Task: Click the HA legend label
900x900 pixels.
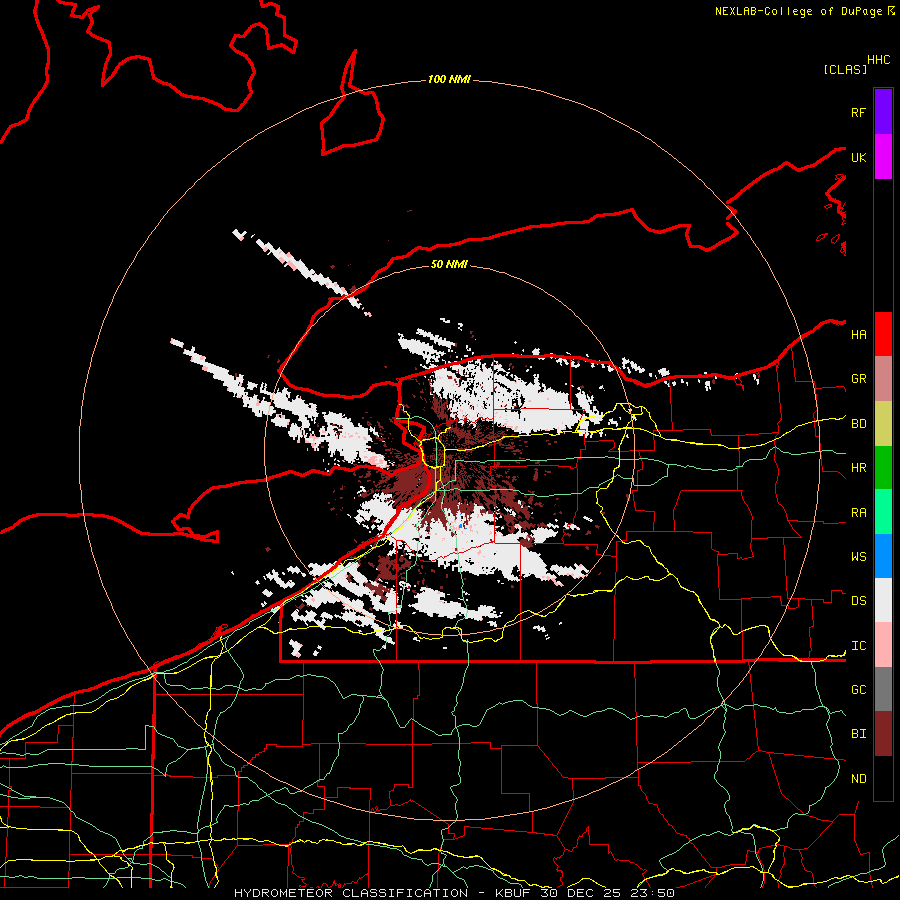Action: pyautogui.click(x=858, y=334)
